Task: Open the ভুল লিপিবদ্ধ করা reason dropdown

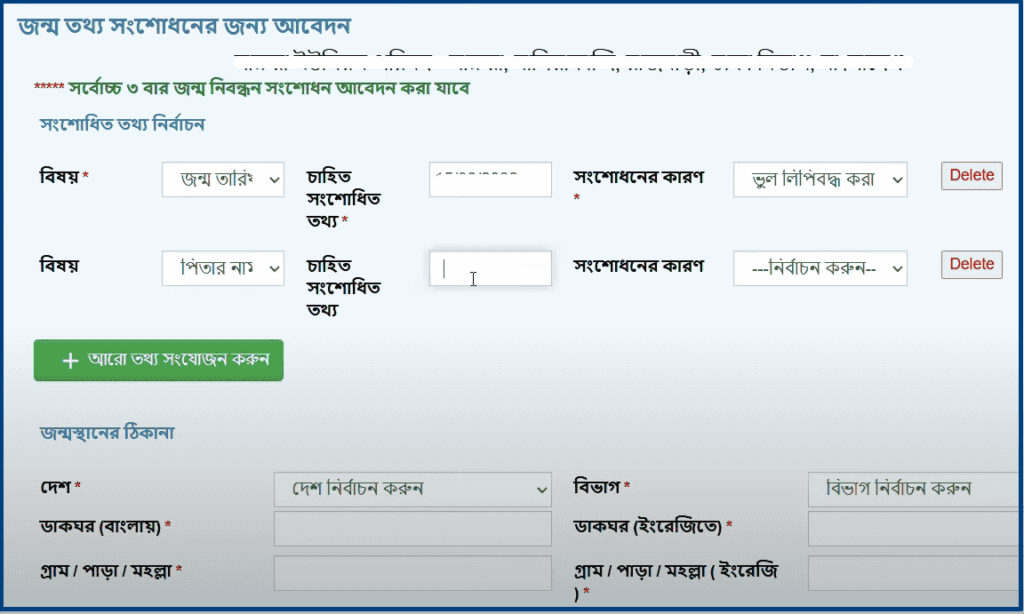Action: tap(819, 179)
